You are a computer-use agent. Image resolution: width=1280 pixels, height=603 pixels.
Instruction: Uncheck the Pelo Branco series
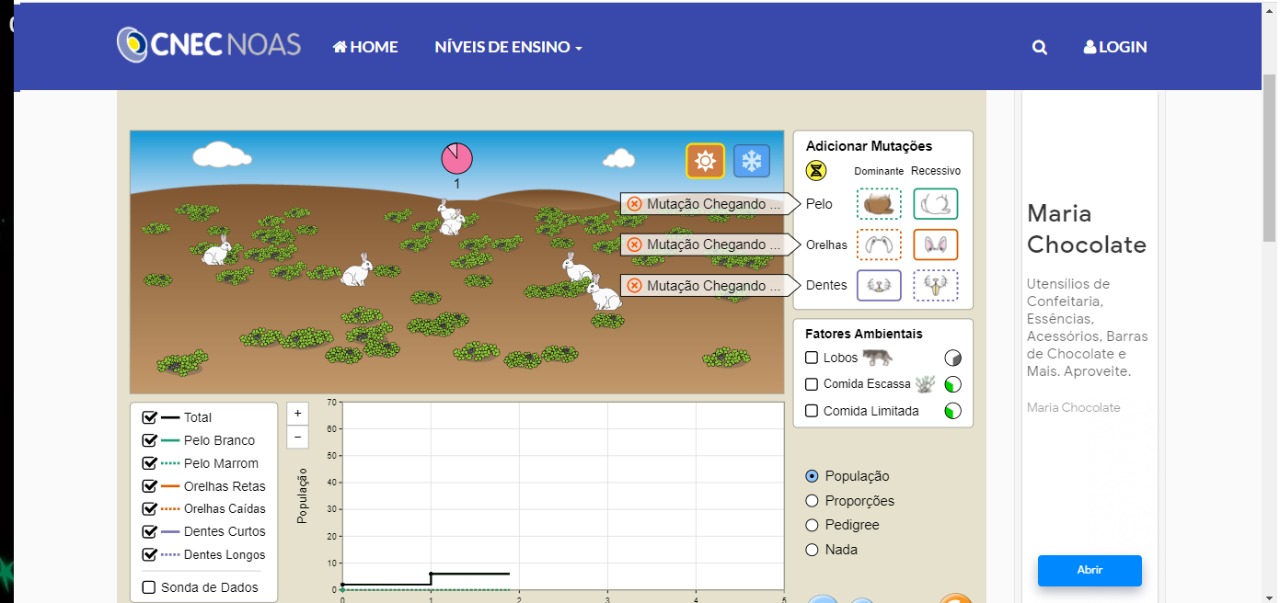click(x=150, y=441)
